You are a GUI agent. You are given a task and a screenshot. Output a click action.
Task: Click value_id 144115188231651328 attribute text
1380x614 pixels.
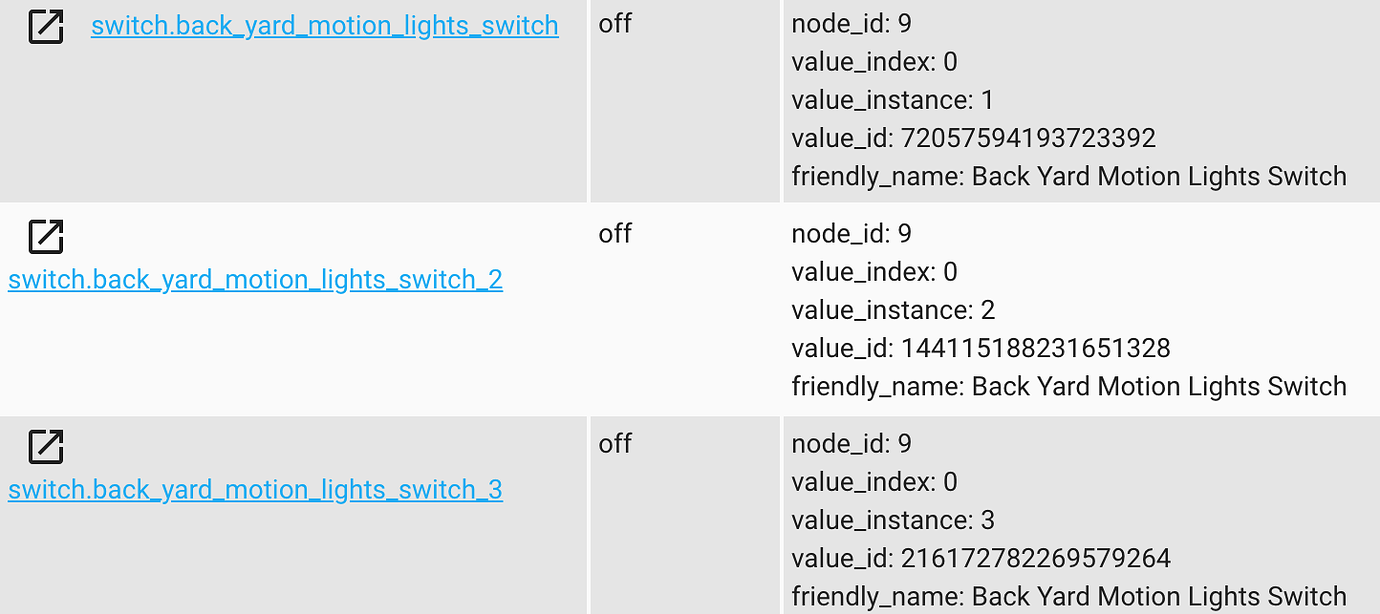pos(983,348)
